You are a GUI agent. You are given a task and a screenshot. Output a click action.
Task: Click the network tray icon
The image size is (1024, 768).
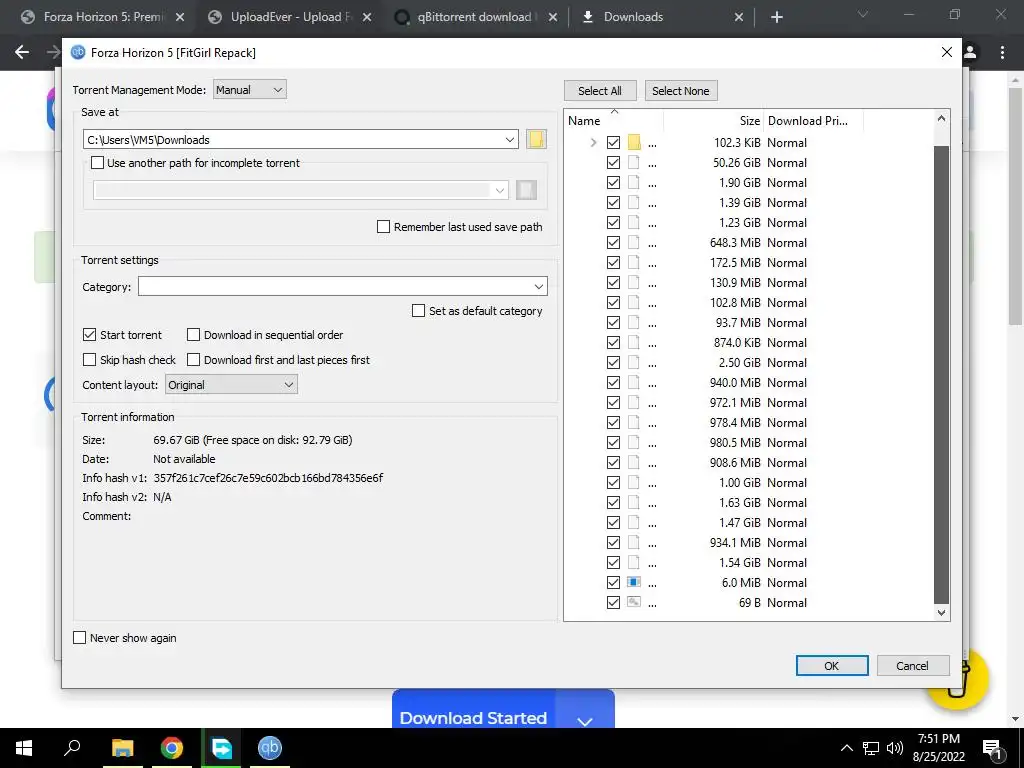[x=871, y=748]
